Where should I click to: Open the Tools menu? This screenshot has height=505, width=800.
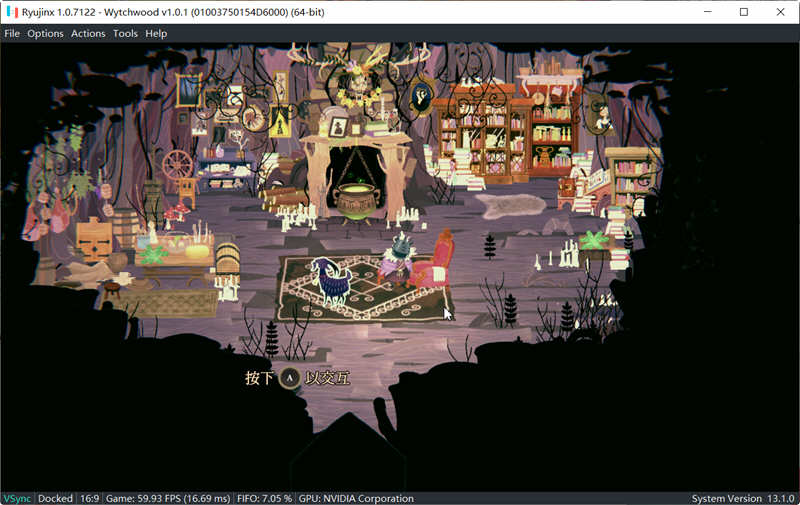[125, 34]
